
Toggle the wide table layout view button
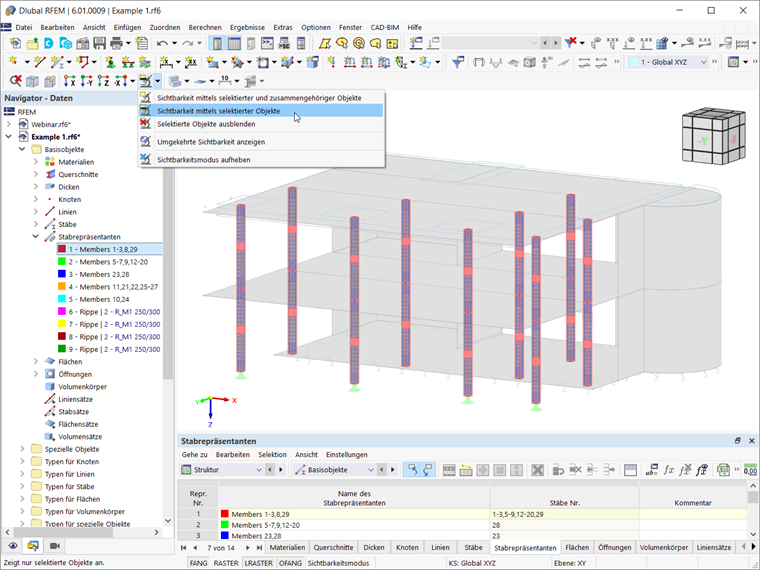(234, 44)
